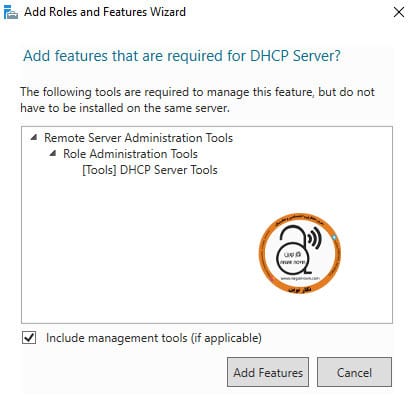Uncheck the Include management tools checkbox
Viewport: 412px width, 414px height.
tap(29, 337)
